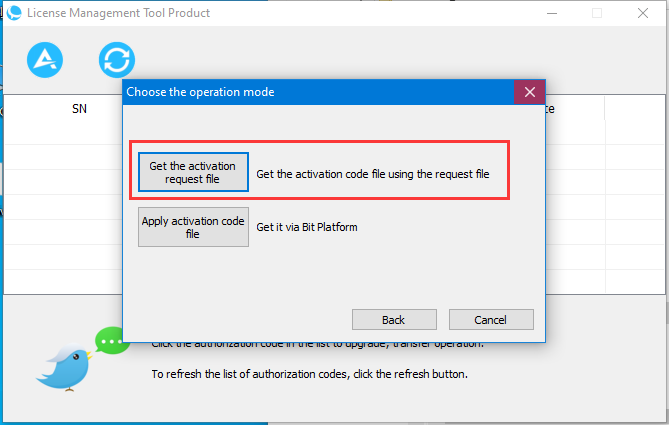Screen dimensions: 669x425
Task: Click the Get it via Bit Platform label
Action: (x=307, y=227)
